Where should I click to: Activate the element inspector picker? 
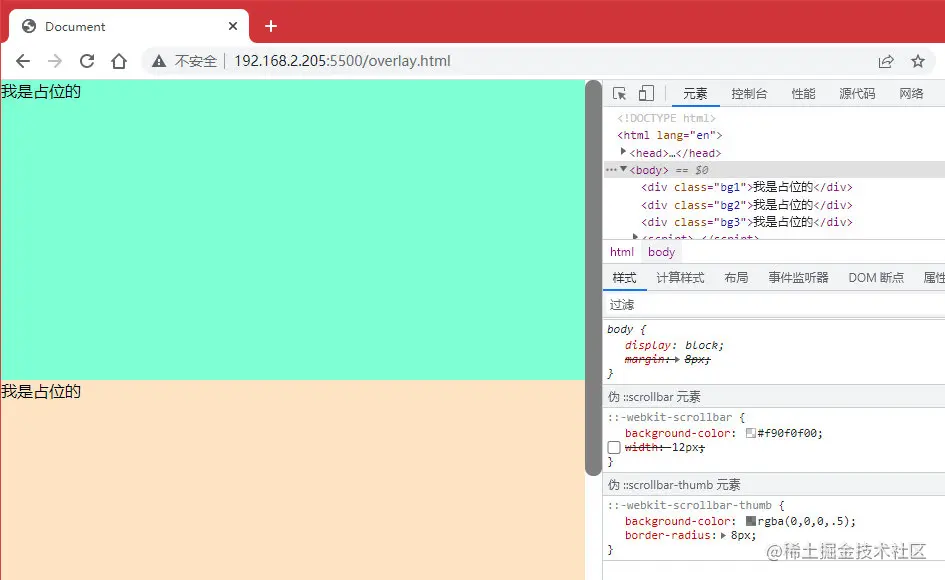(x=620, y=93)
